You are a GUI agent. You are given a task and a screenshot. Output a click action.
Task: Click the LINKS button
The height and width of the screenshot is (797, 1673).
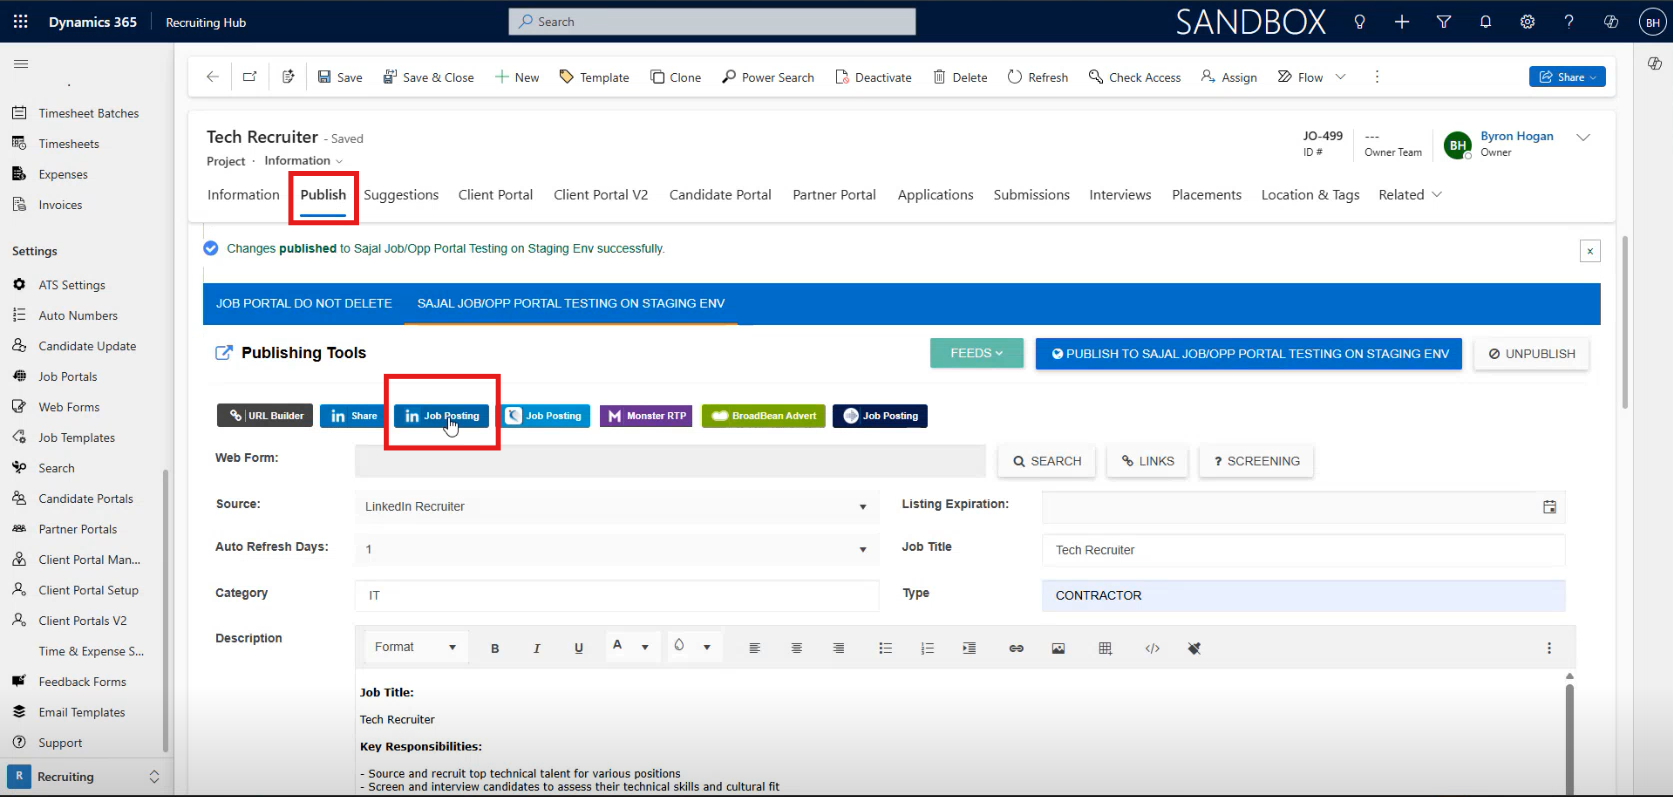pos(1148,461)
